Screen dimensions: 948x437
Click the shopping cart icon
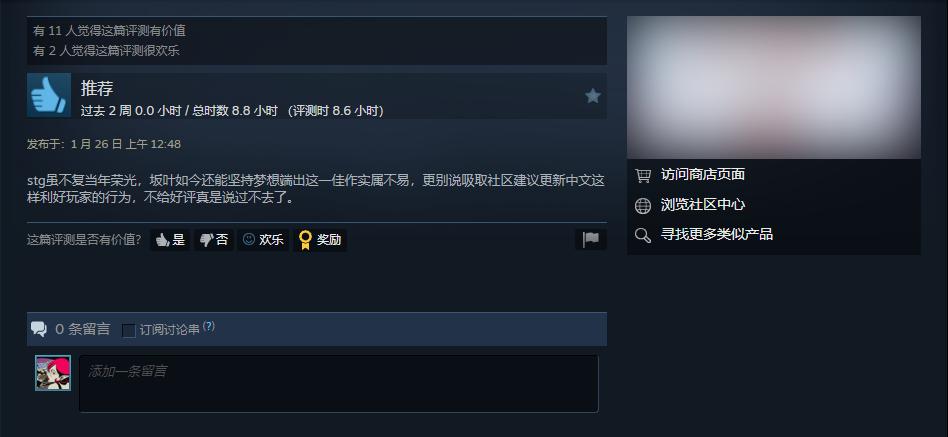[643, 176]
